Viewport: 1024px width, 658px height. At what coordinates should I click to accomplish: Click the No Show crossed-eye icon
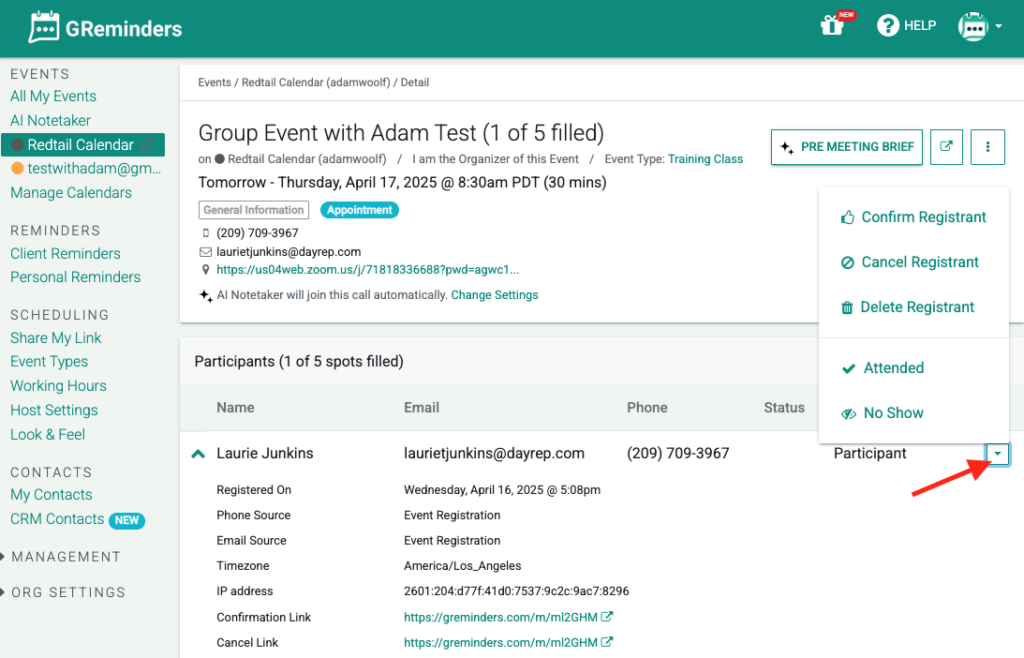point(848,414)
